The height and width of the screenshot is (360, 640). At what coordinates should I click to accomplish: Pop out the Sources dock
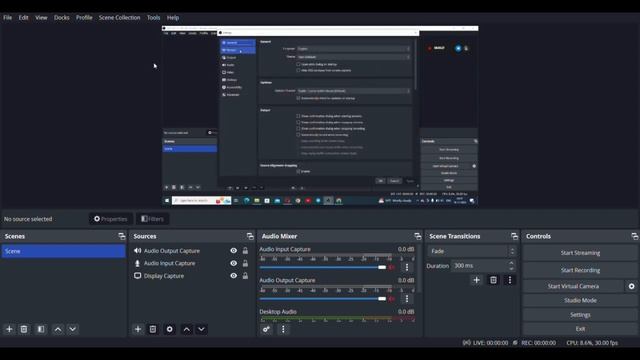(250, 236)
